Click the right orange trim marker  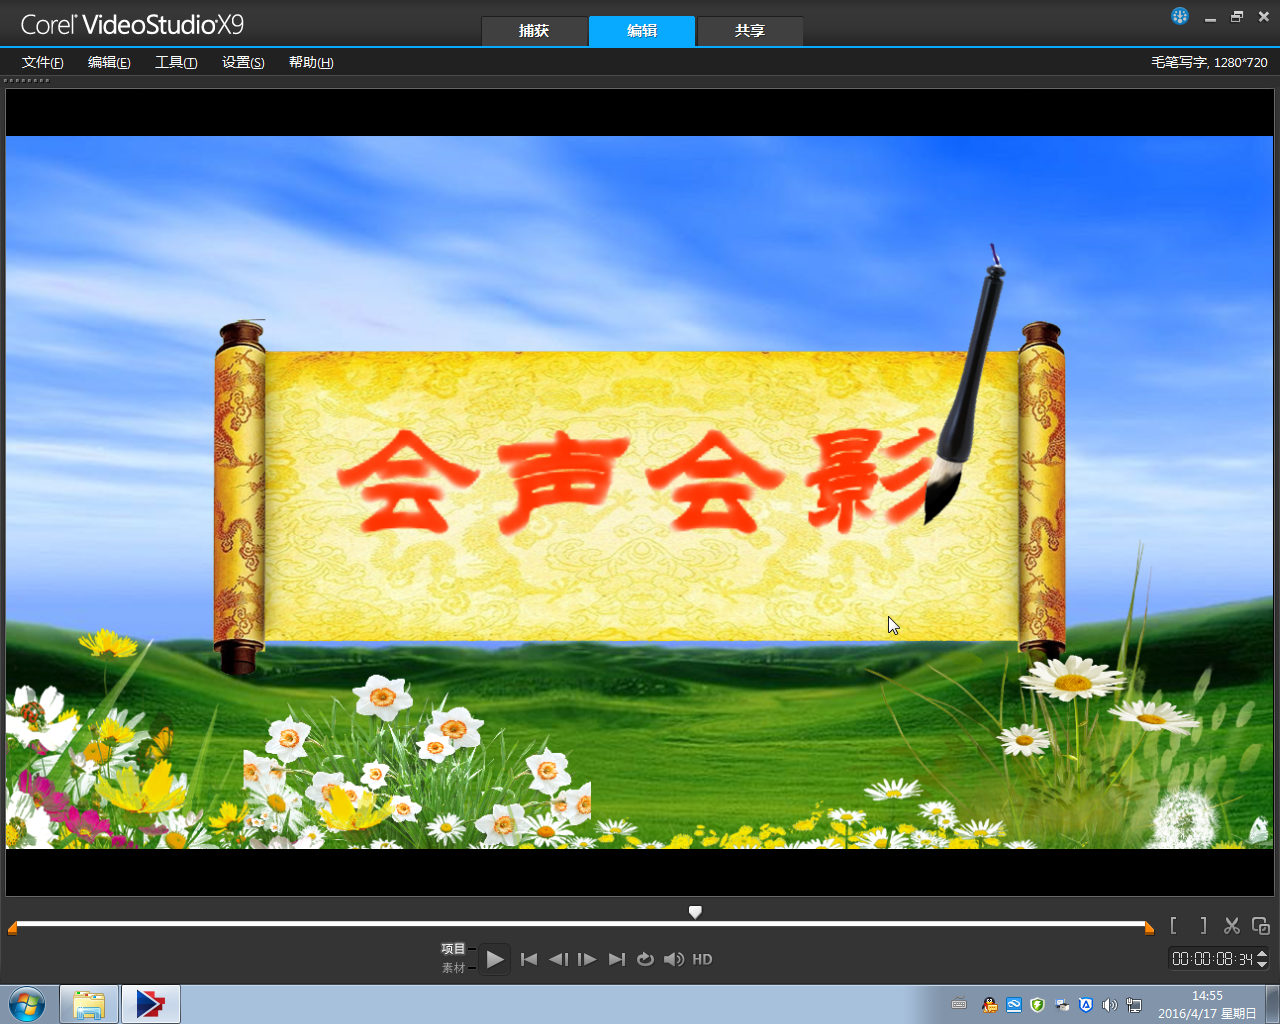point(1149,929)
